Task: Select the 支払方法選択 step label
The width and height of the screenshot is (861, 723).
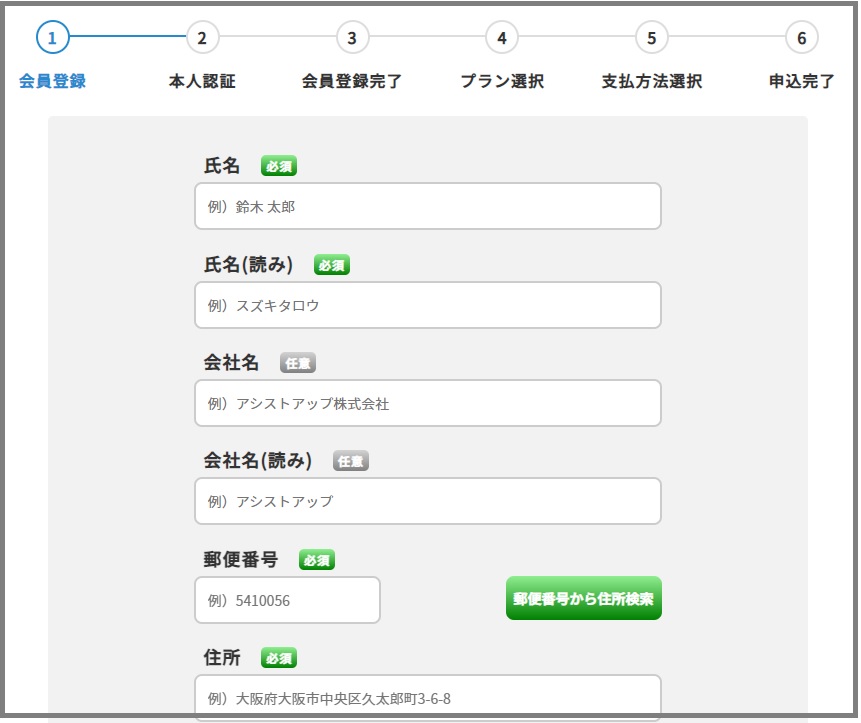Action: [x=652, y=81]
